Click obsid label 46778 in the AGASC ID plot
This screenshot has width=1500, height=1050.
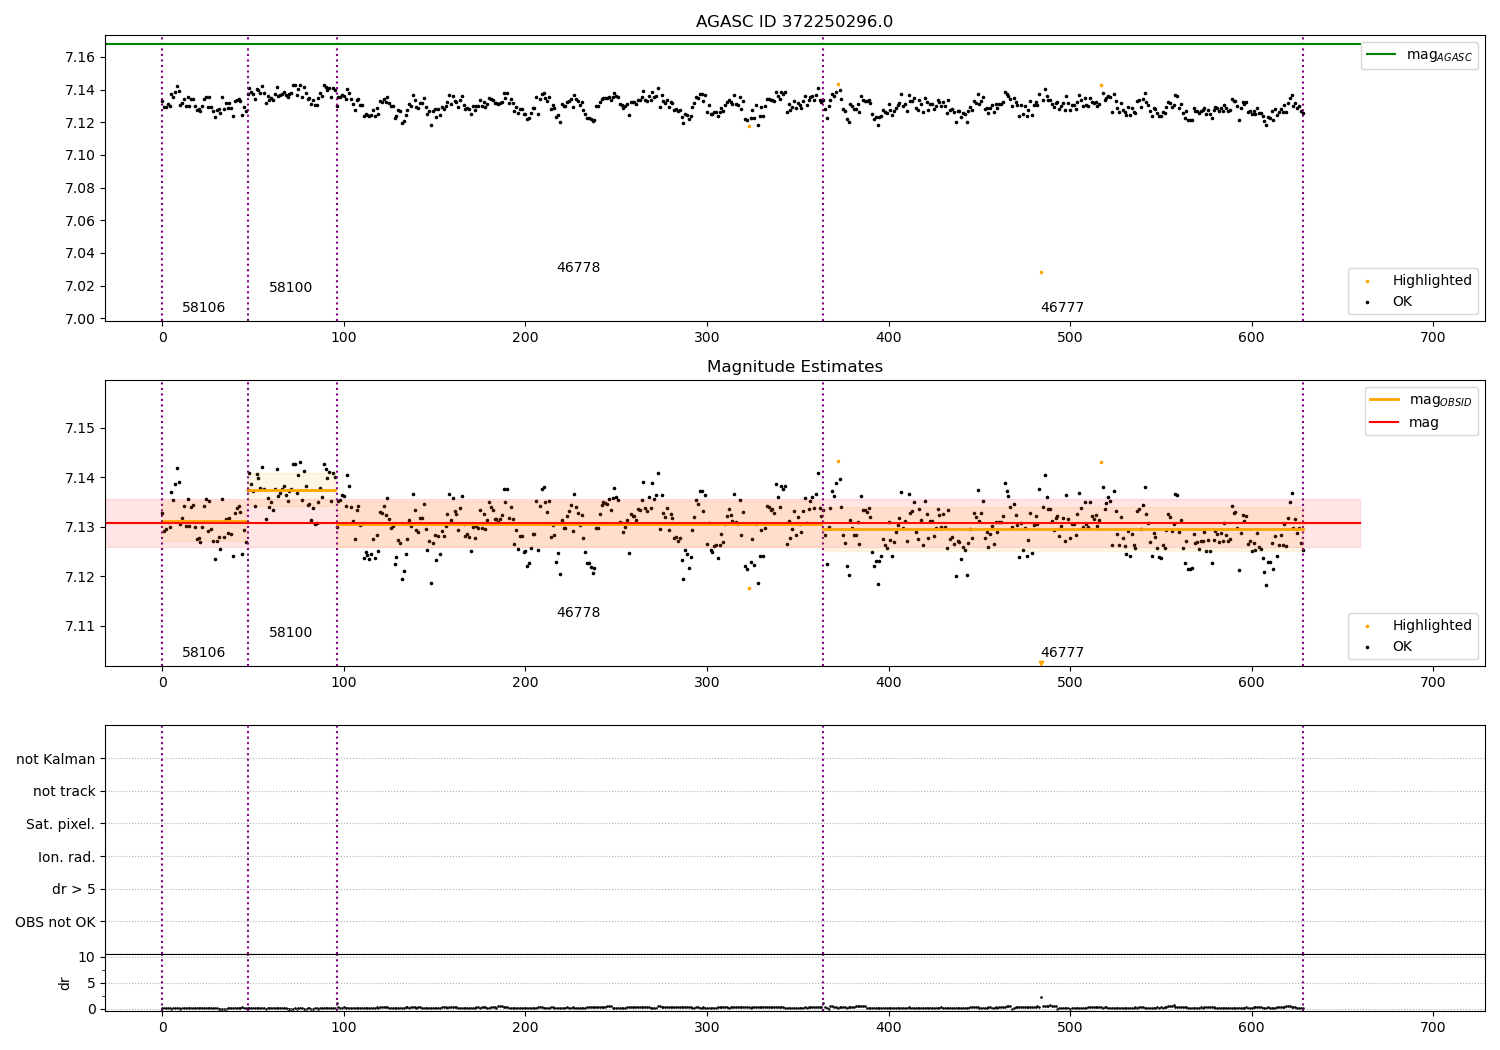579,268
